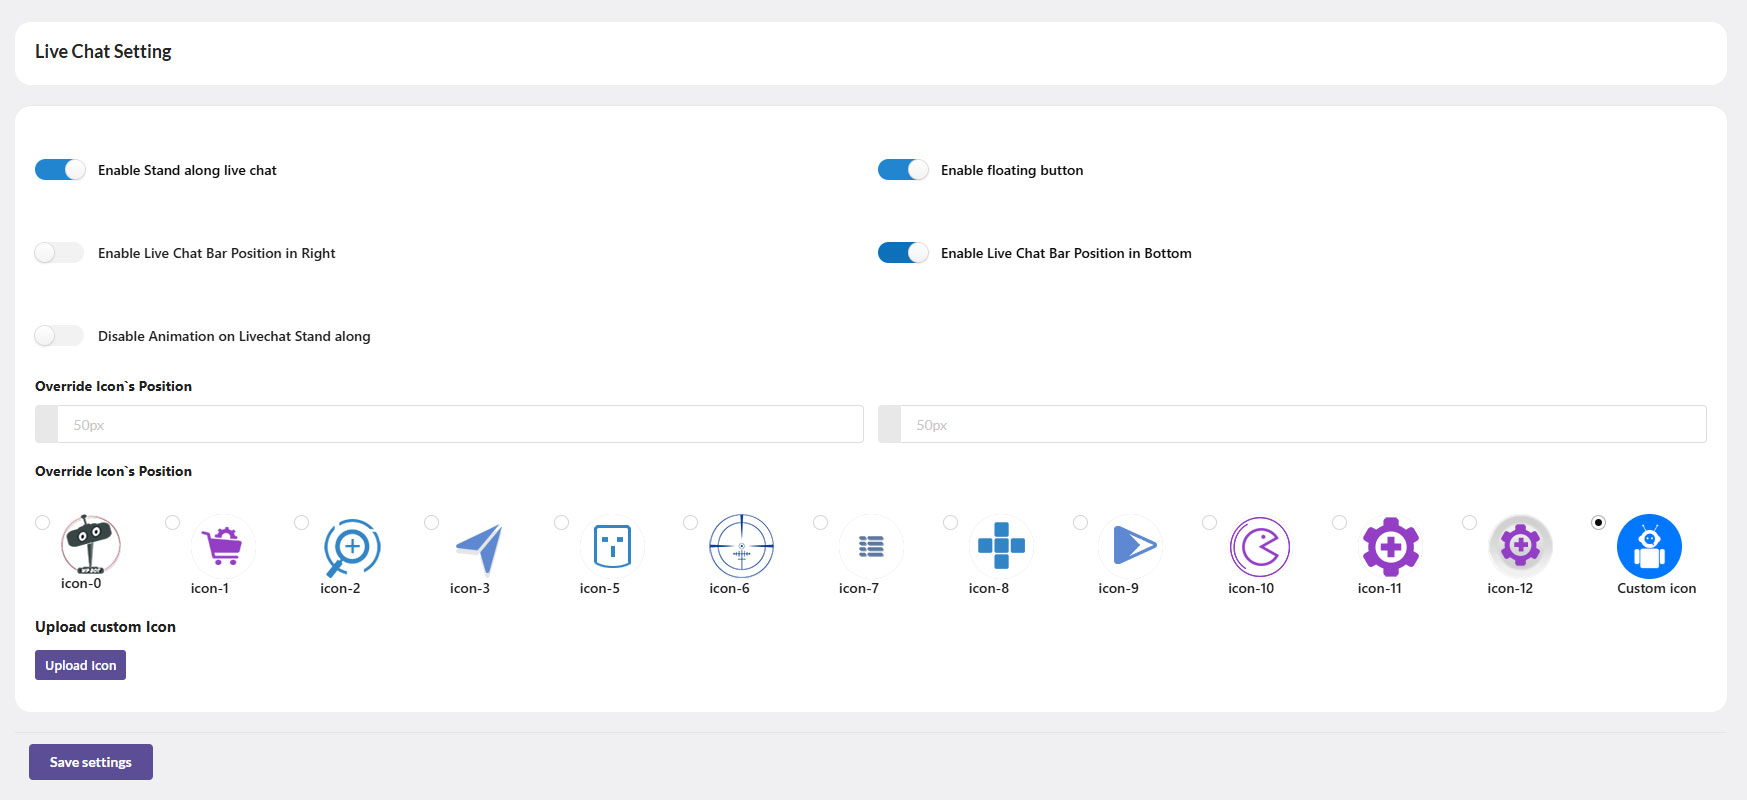Choose the icon-12 radio button

(1469, 523)
